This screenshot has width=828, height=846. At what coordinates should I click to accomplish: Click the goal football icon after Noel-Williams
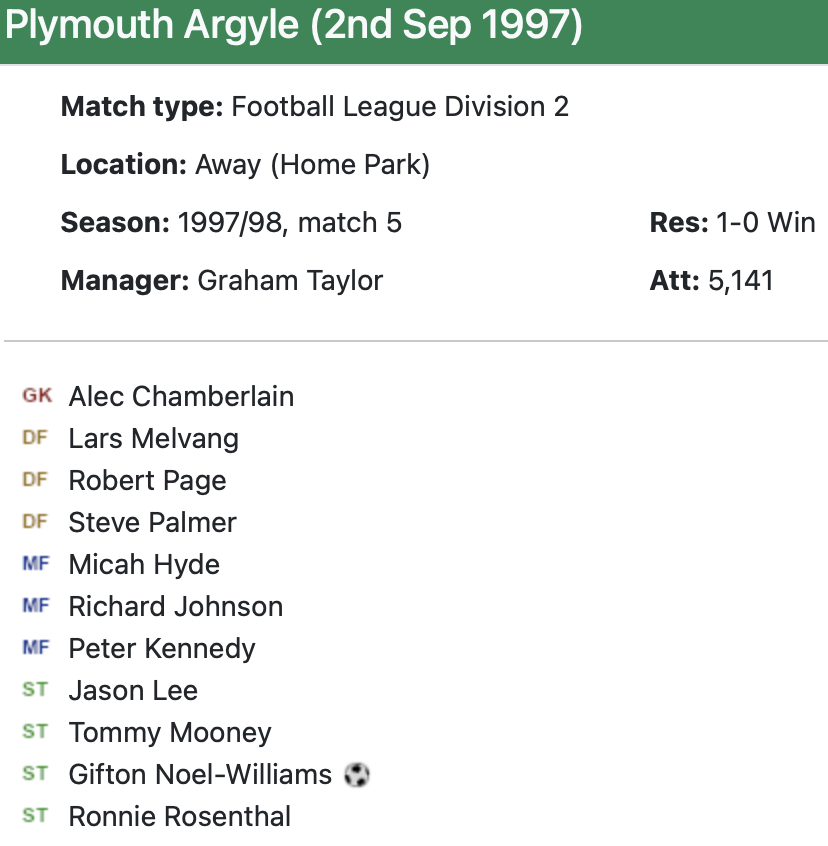pyautogui.click(x=357, y=774)
